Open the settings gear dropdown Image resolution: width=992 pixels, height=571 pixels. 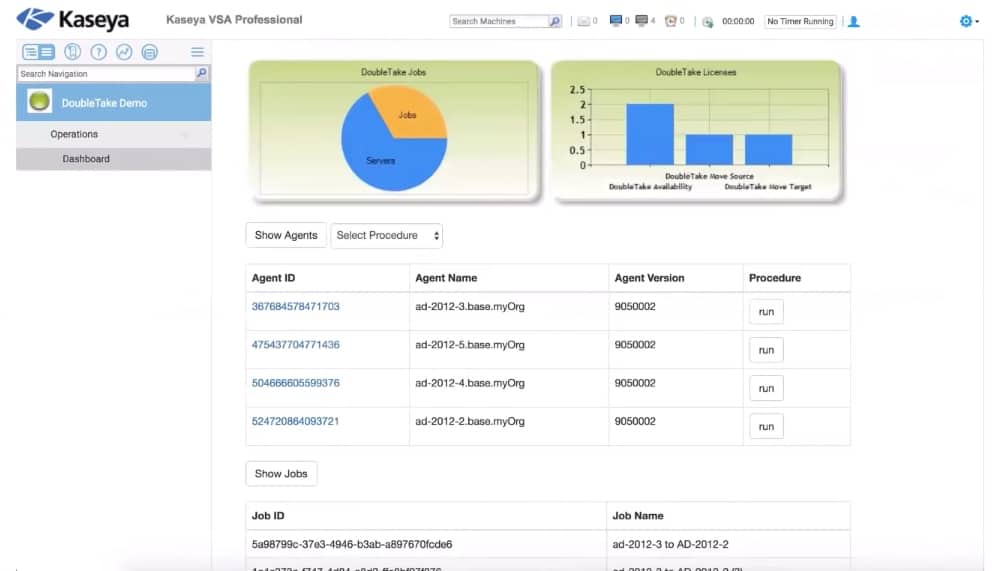(x=967, y=21)
